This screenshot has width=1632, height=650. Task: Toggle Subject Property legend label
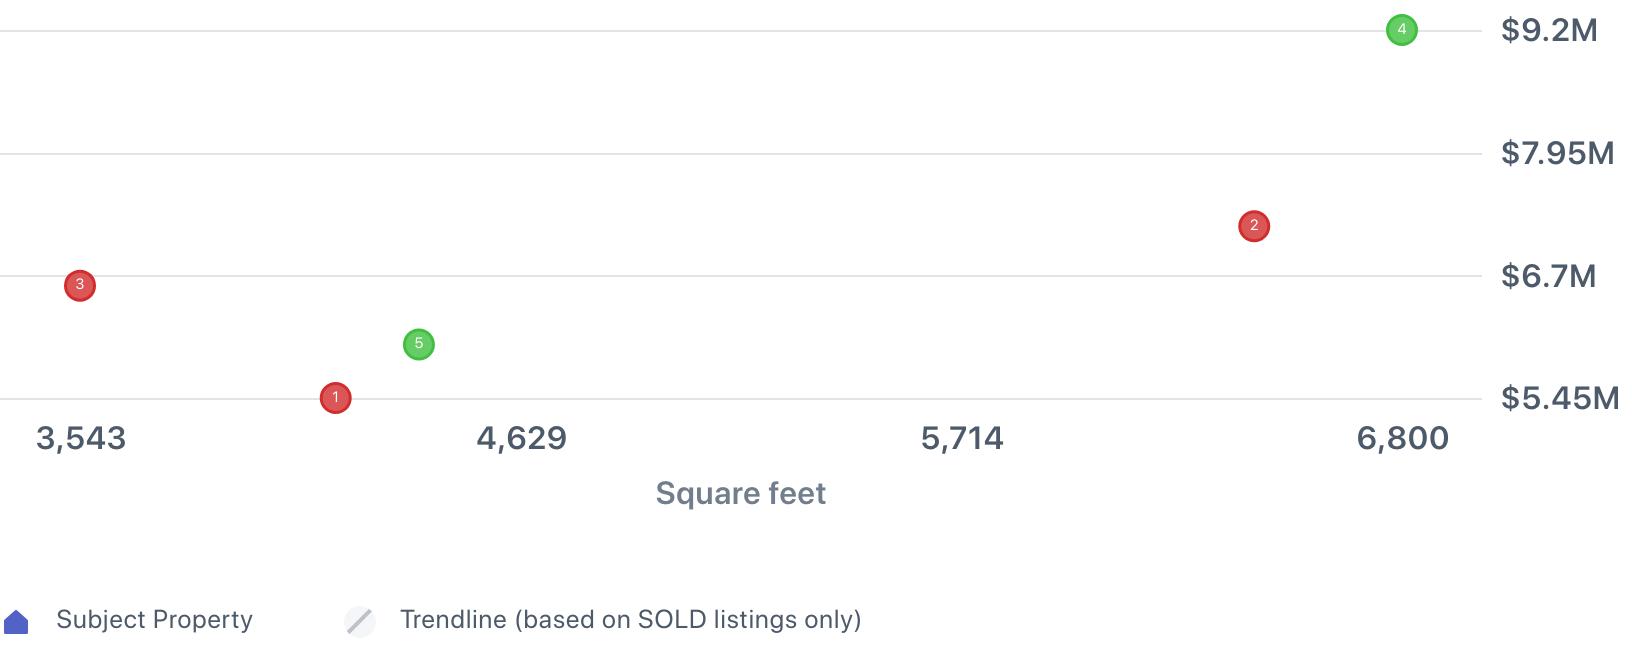[x=154, y=620]
